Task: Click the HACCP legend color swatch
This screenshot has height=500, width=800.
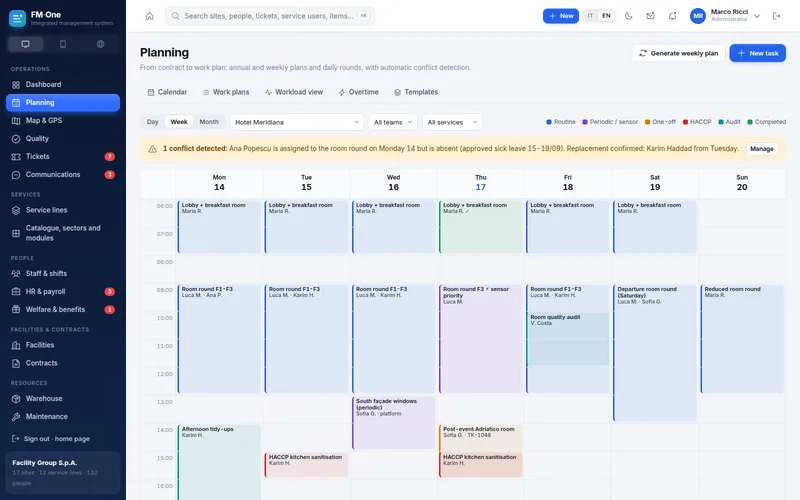Action: point(685,122)
